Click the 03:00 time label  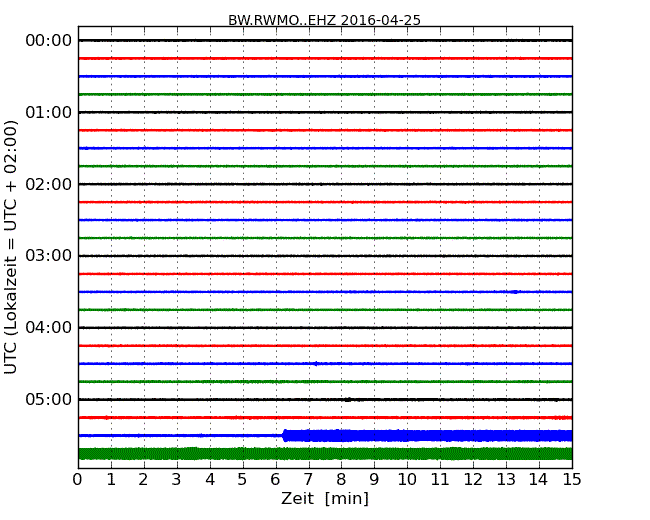pos(49,256)
